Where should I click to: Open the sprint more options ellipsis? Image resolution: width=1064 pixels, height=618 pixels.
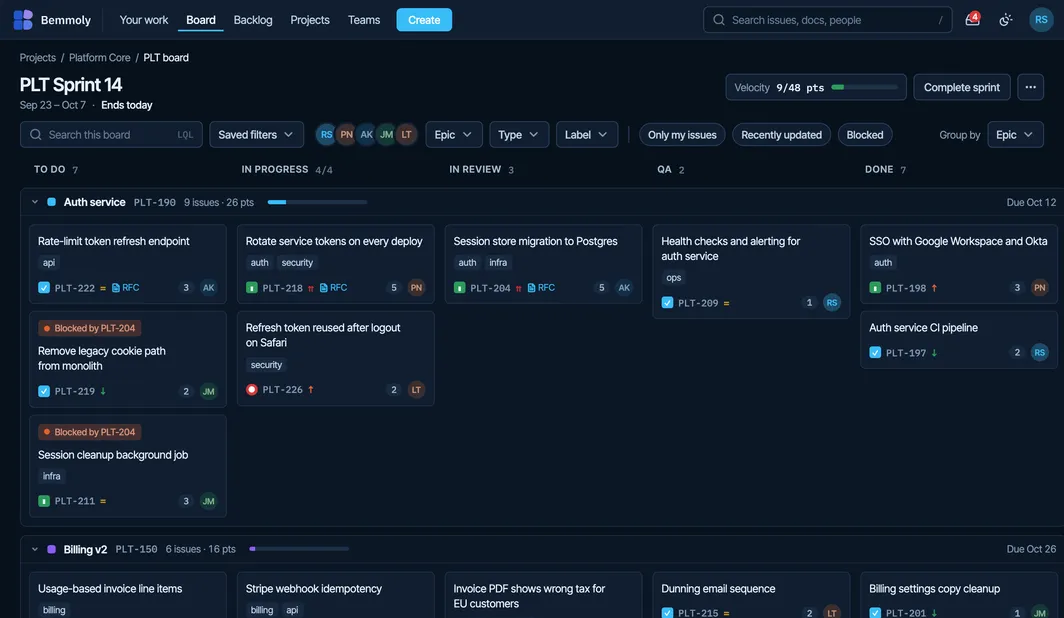(1030, 87)
